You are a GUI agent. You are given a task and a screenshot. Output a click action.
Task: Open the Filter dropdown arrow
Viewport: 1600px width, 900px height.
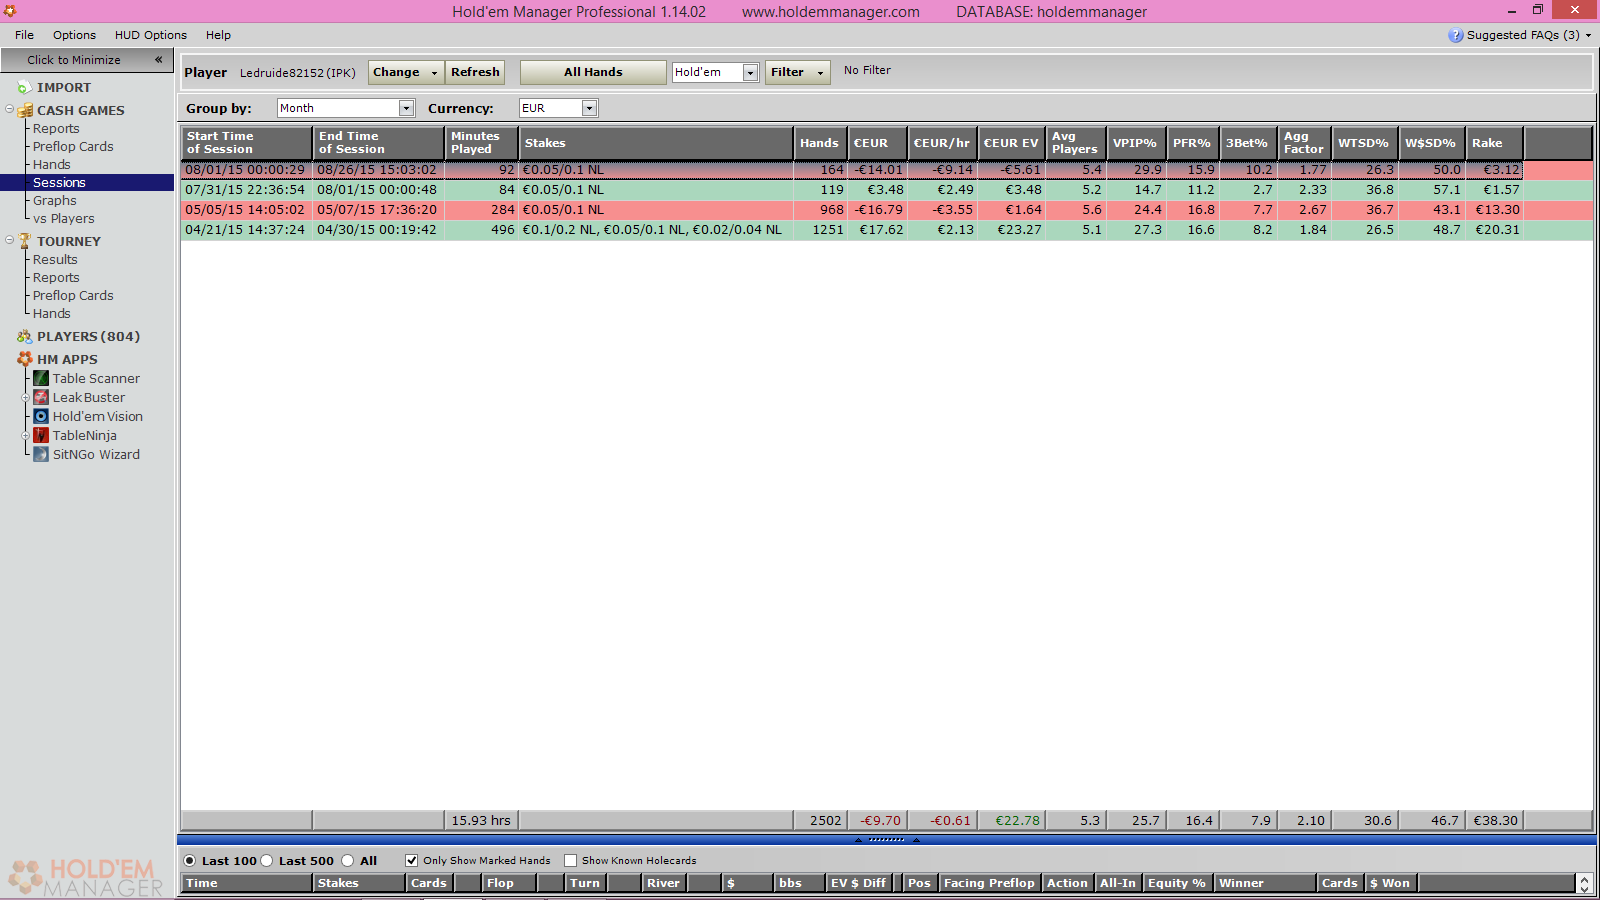pos(820,73)
